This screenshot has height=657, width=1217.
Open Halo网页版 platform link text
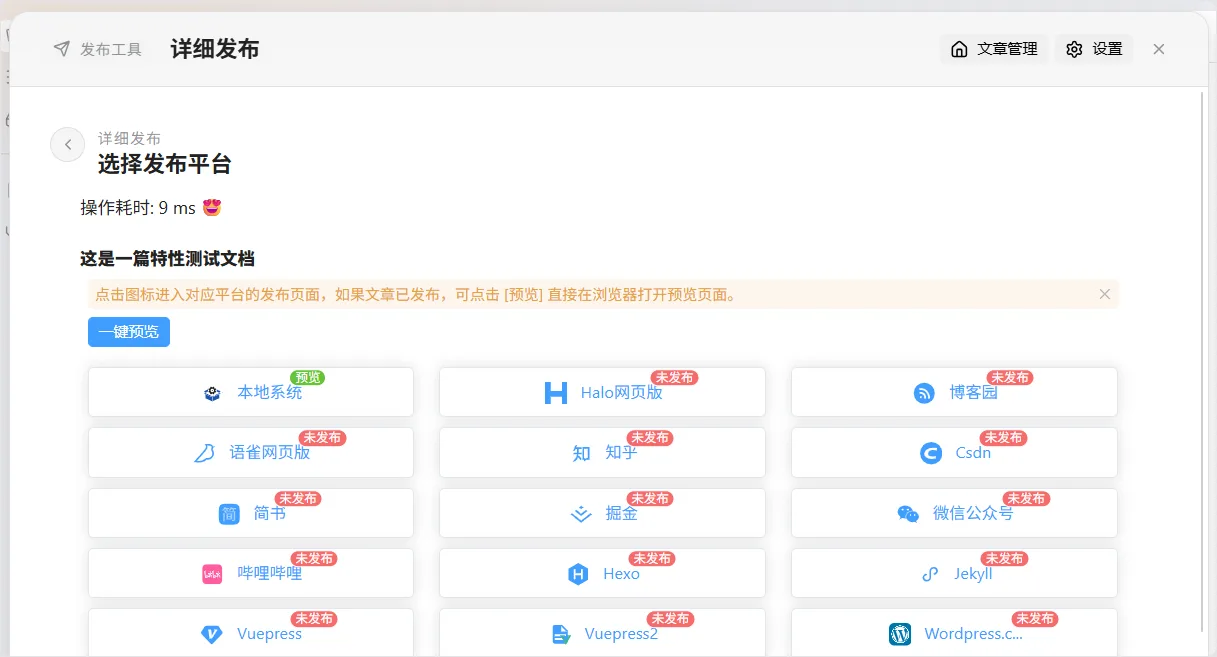(621, 393)
